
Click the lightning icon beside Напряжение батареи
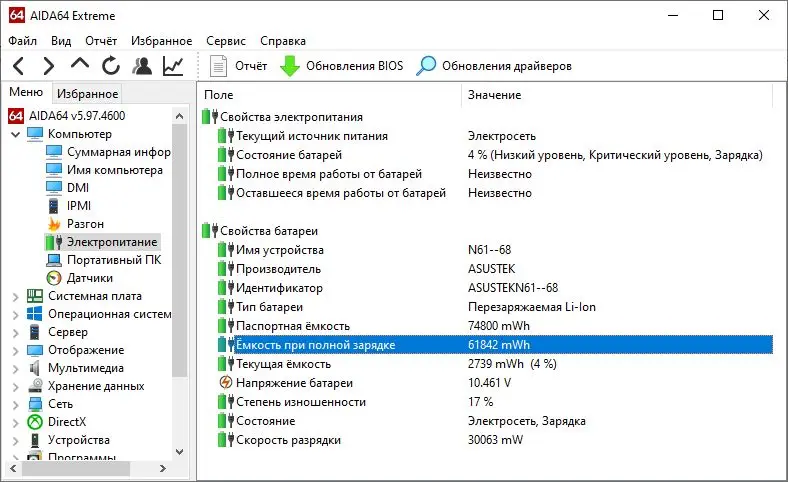coord(226,383)
